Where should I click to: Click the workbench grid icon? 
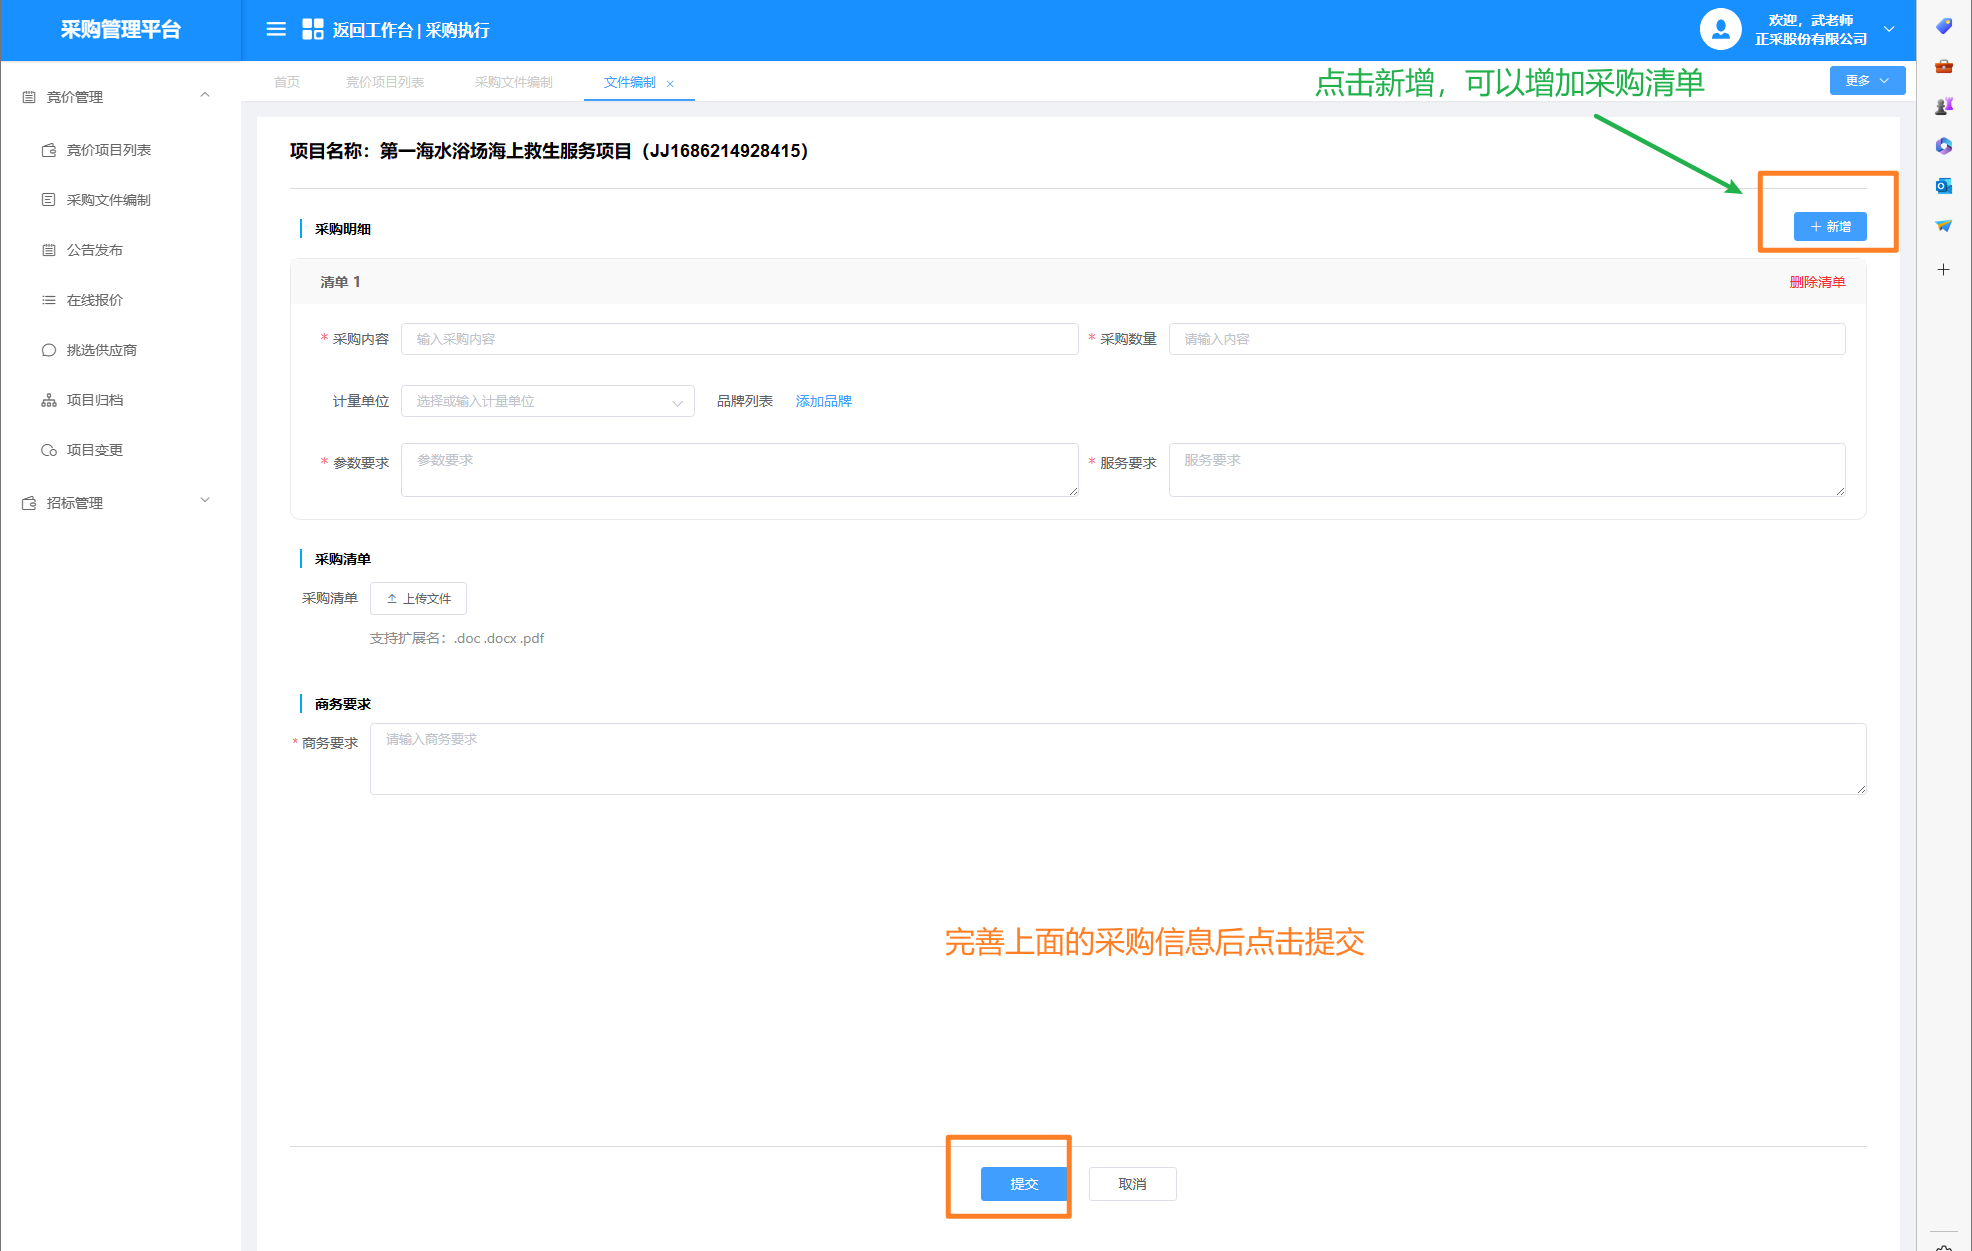313,30
